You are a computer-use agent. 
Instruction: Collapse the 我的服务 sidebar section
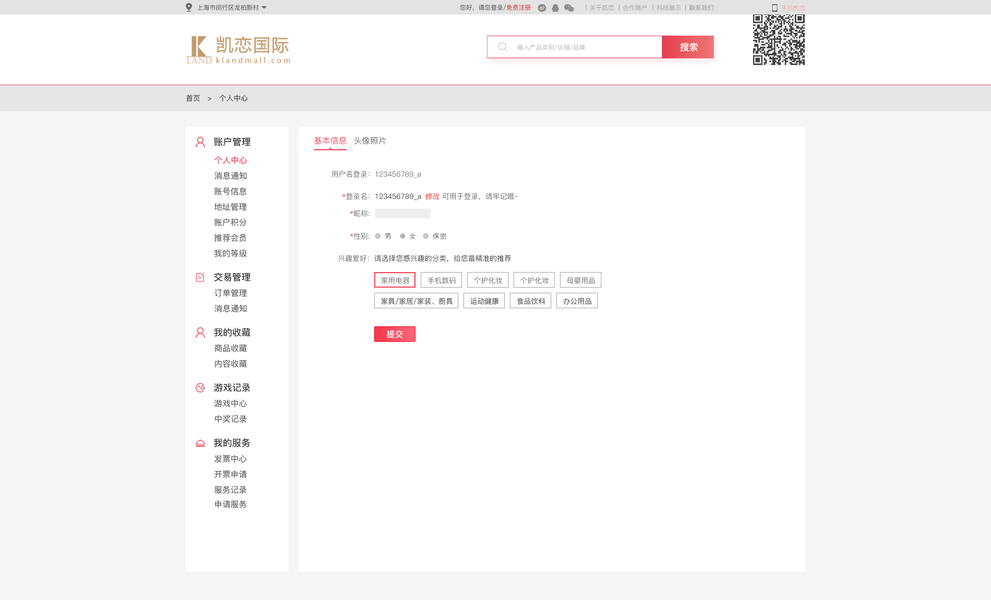(230, 442)
